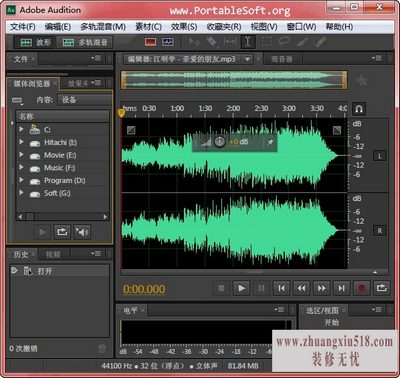
Task: Open 窗口(W) menu
Action: point(301,27)
